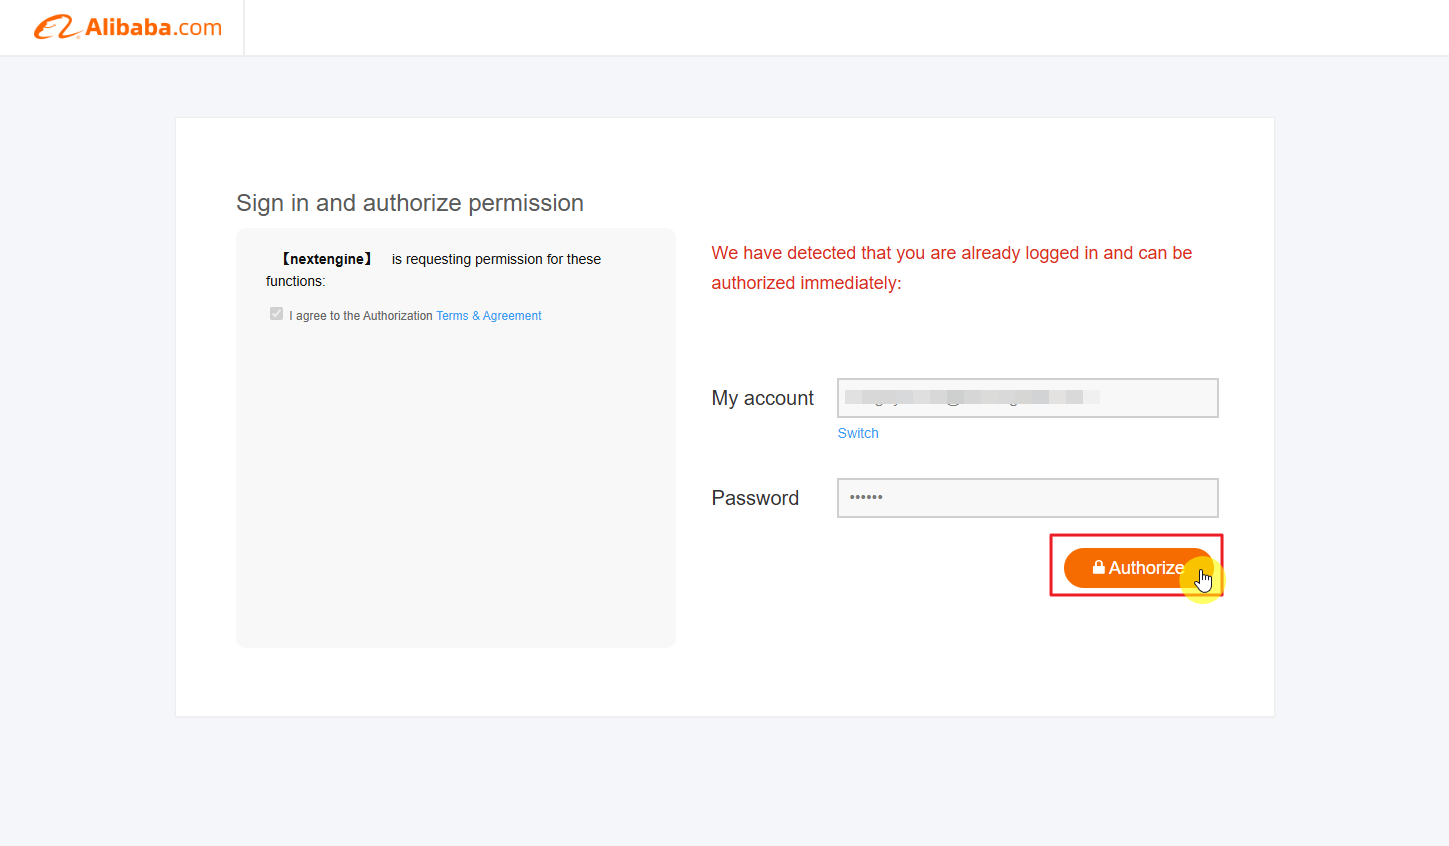This screenshot has width=1449, height=846.
Task: Click the "Password" field label
Action: tap(755, 498)
